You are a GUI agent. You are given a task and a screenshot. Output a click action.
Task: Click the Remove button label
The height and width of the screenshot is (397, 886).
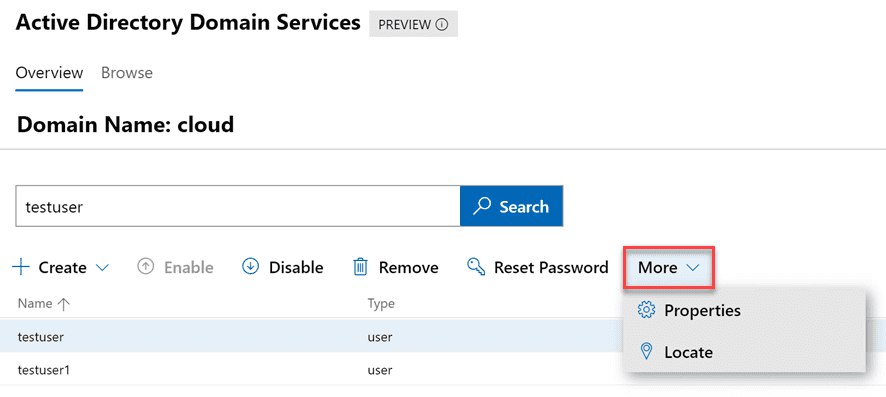(x=408, y=267)
